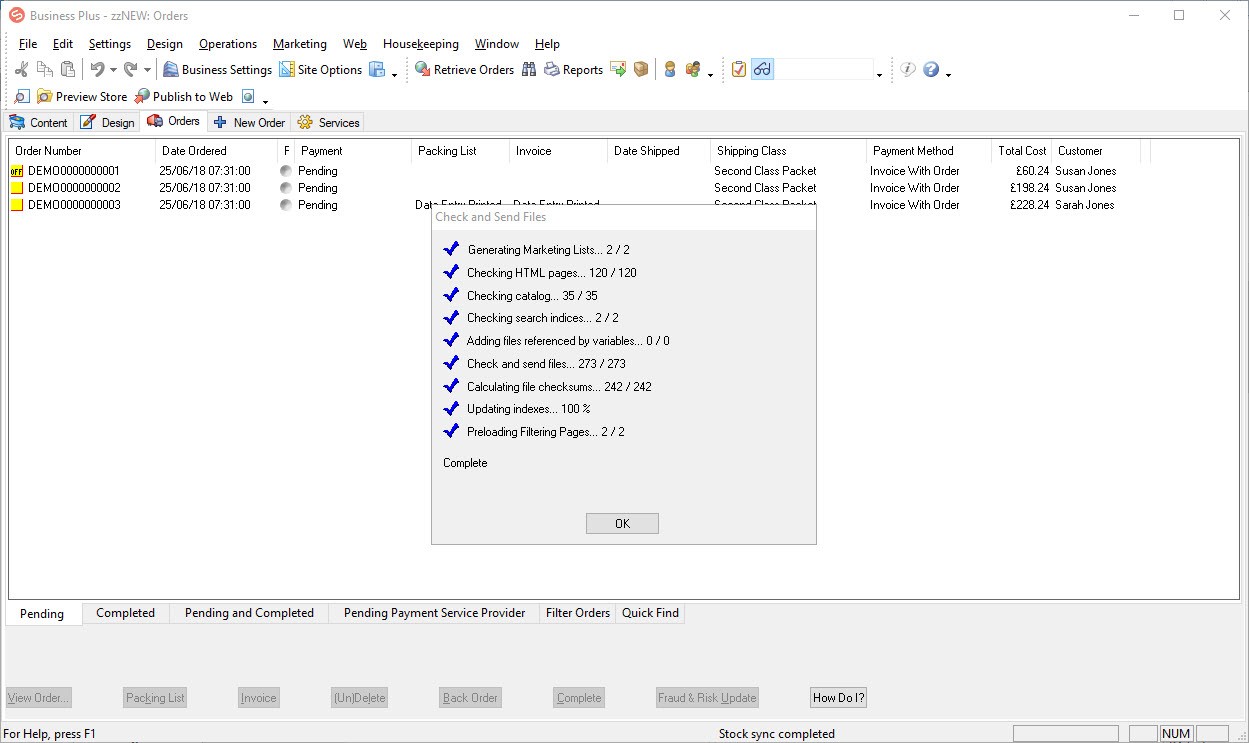Image resolution: width=1249 pixels, height=743 pixels.
Task: Toggle the glasses view button in toolbar
Action: (763, 70)
